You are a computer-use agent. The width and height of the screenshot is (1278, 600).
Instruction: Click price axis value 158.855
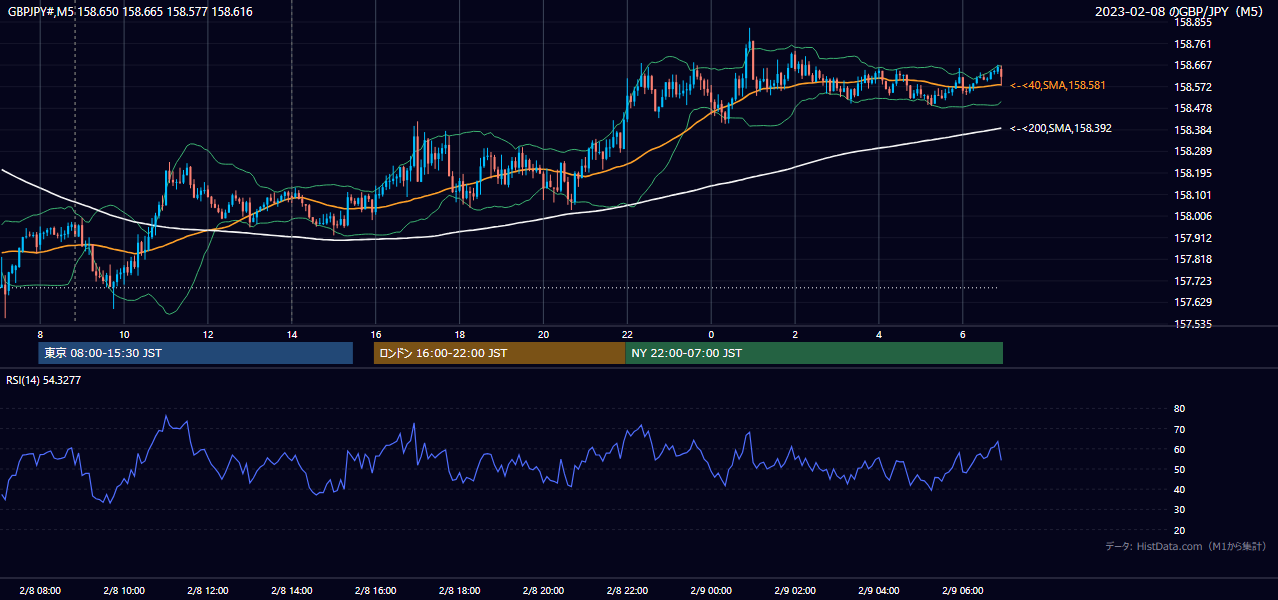click(x=1192, y=22)
